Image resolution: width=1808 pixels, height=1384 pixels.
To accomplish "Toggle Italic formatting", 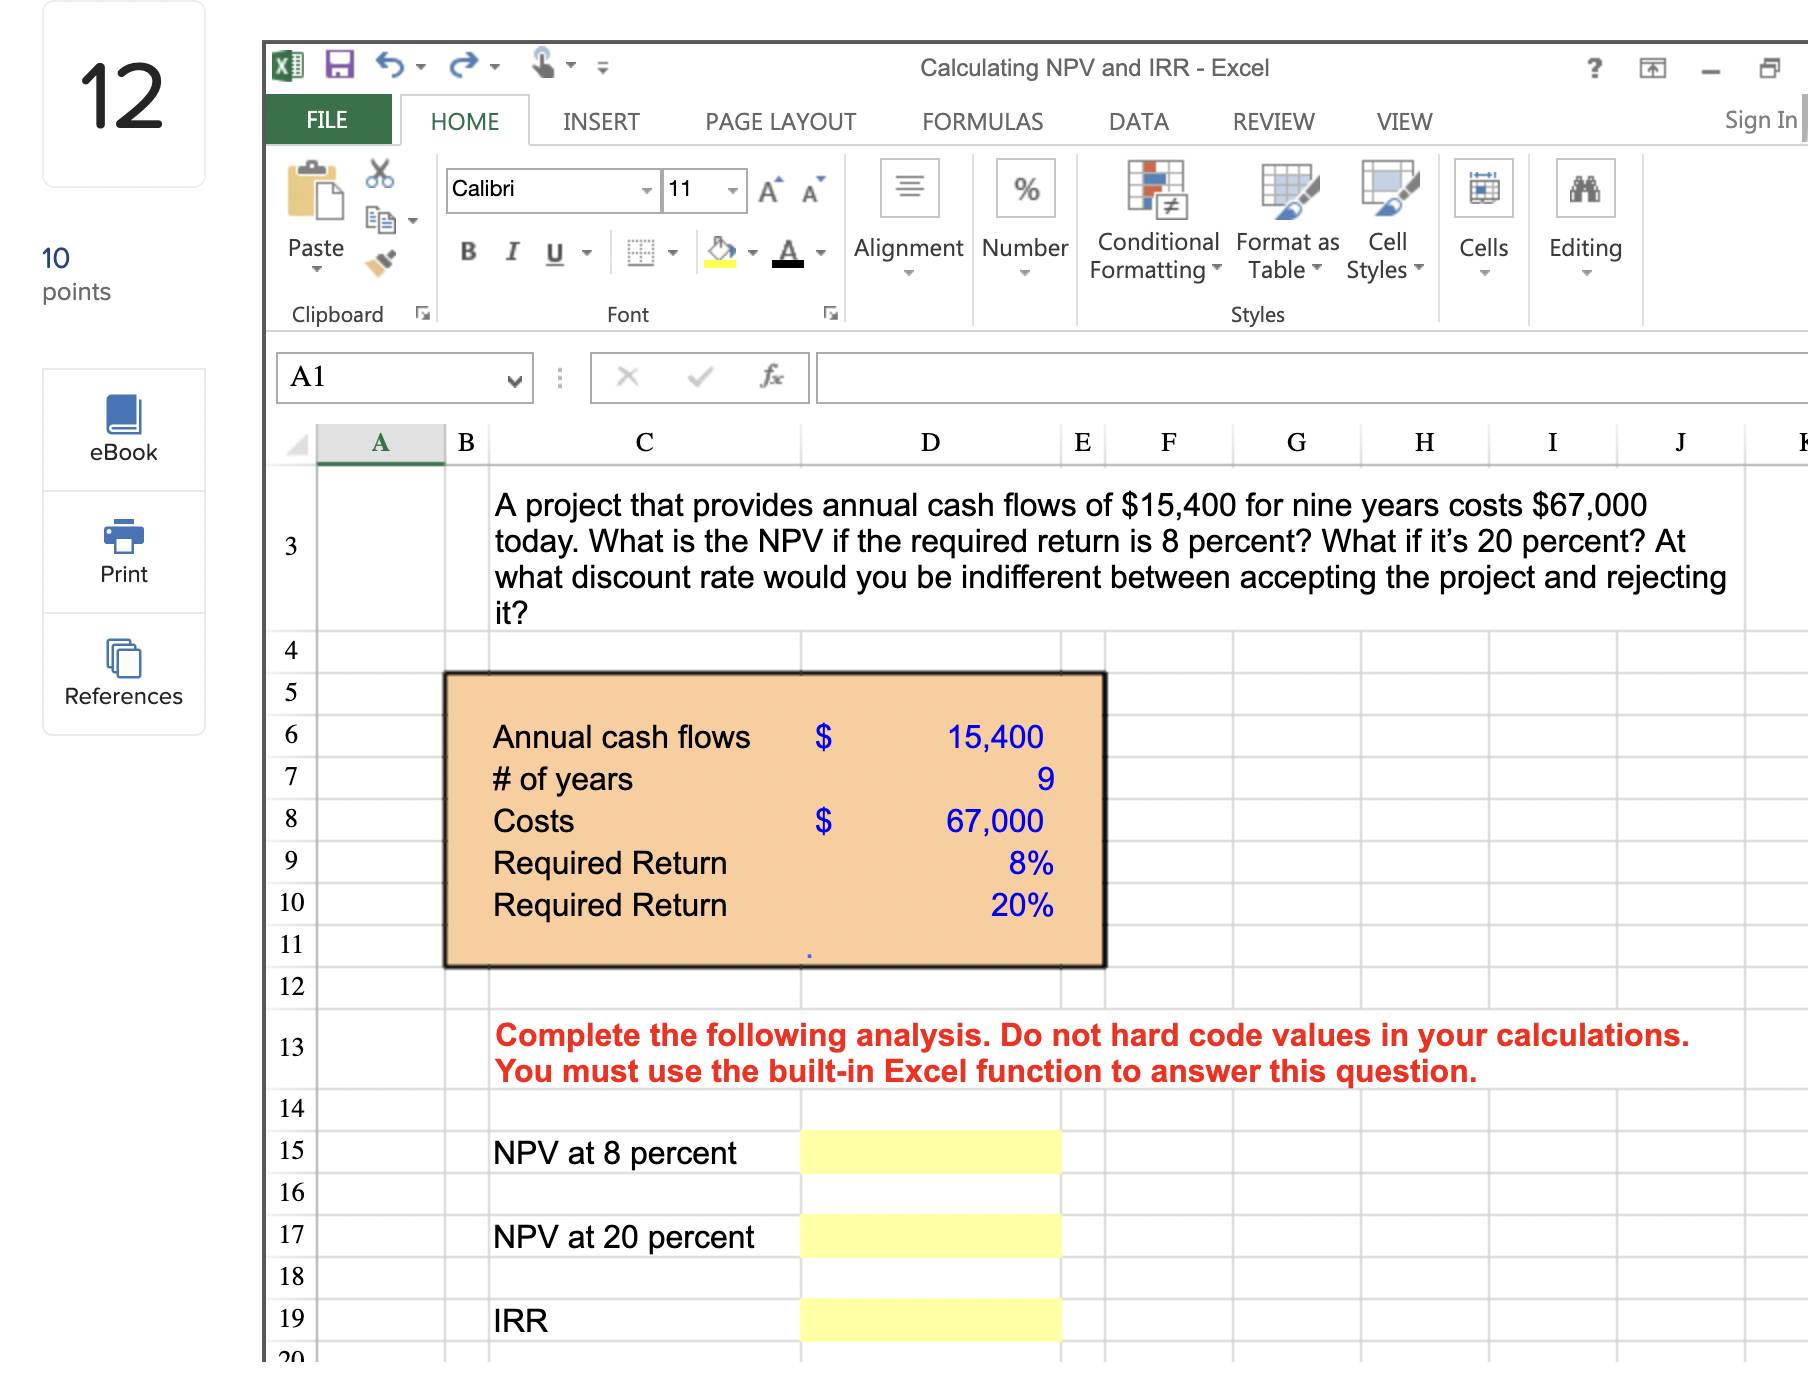I will tap(512, 252).
